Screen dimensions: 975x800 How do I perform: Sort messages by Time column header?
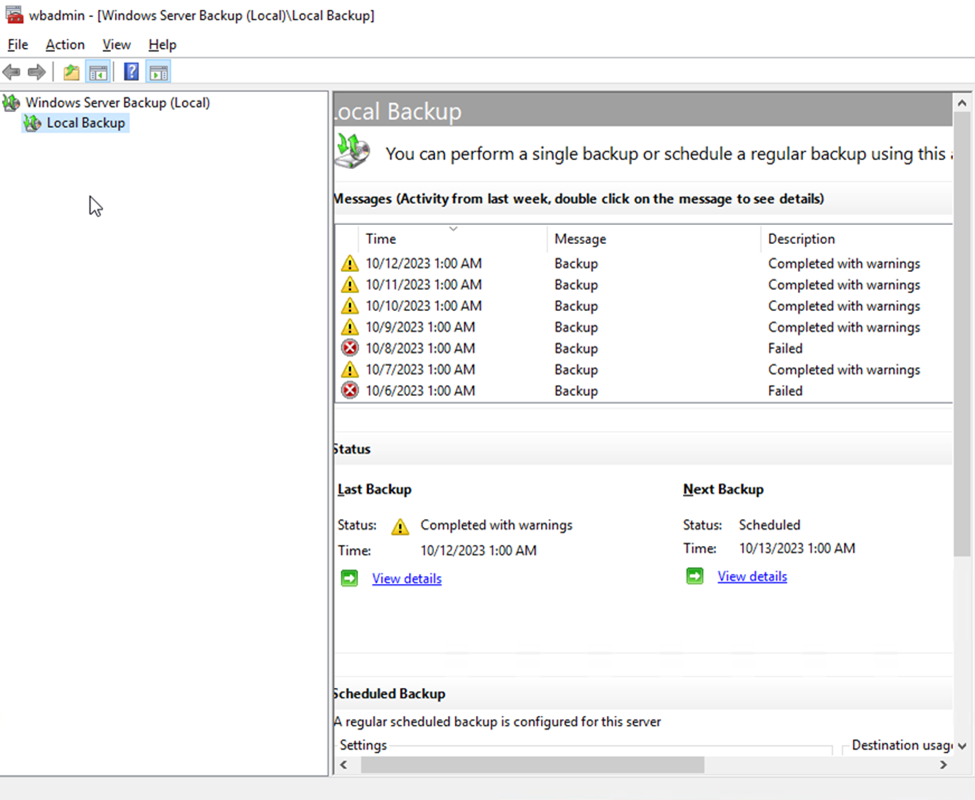[x=453, y=239]
